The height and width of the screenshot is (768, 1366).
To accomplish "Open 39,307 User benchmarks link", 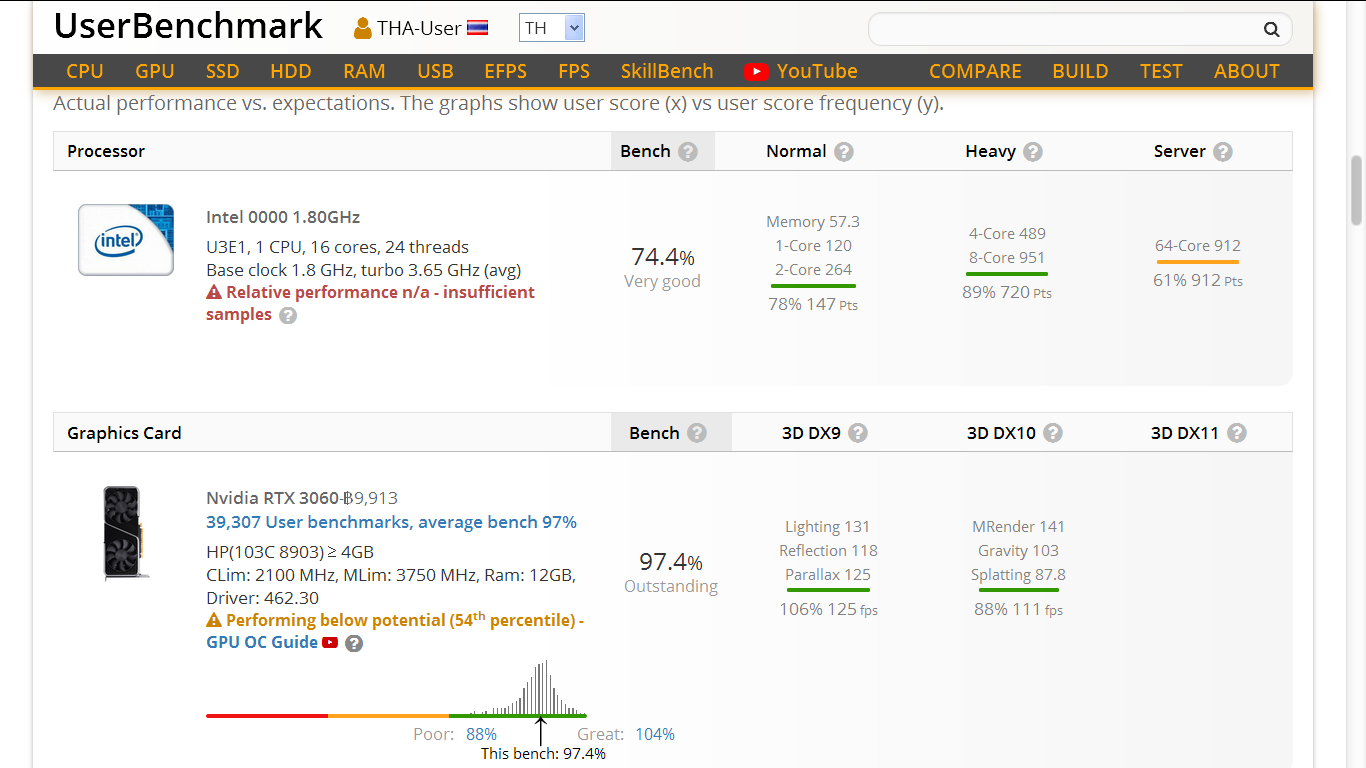I will coord(391,522).
